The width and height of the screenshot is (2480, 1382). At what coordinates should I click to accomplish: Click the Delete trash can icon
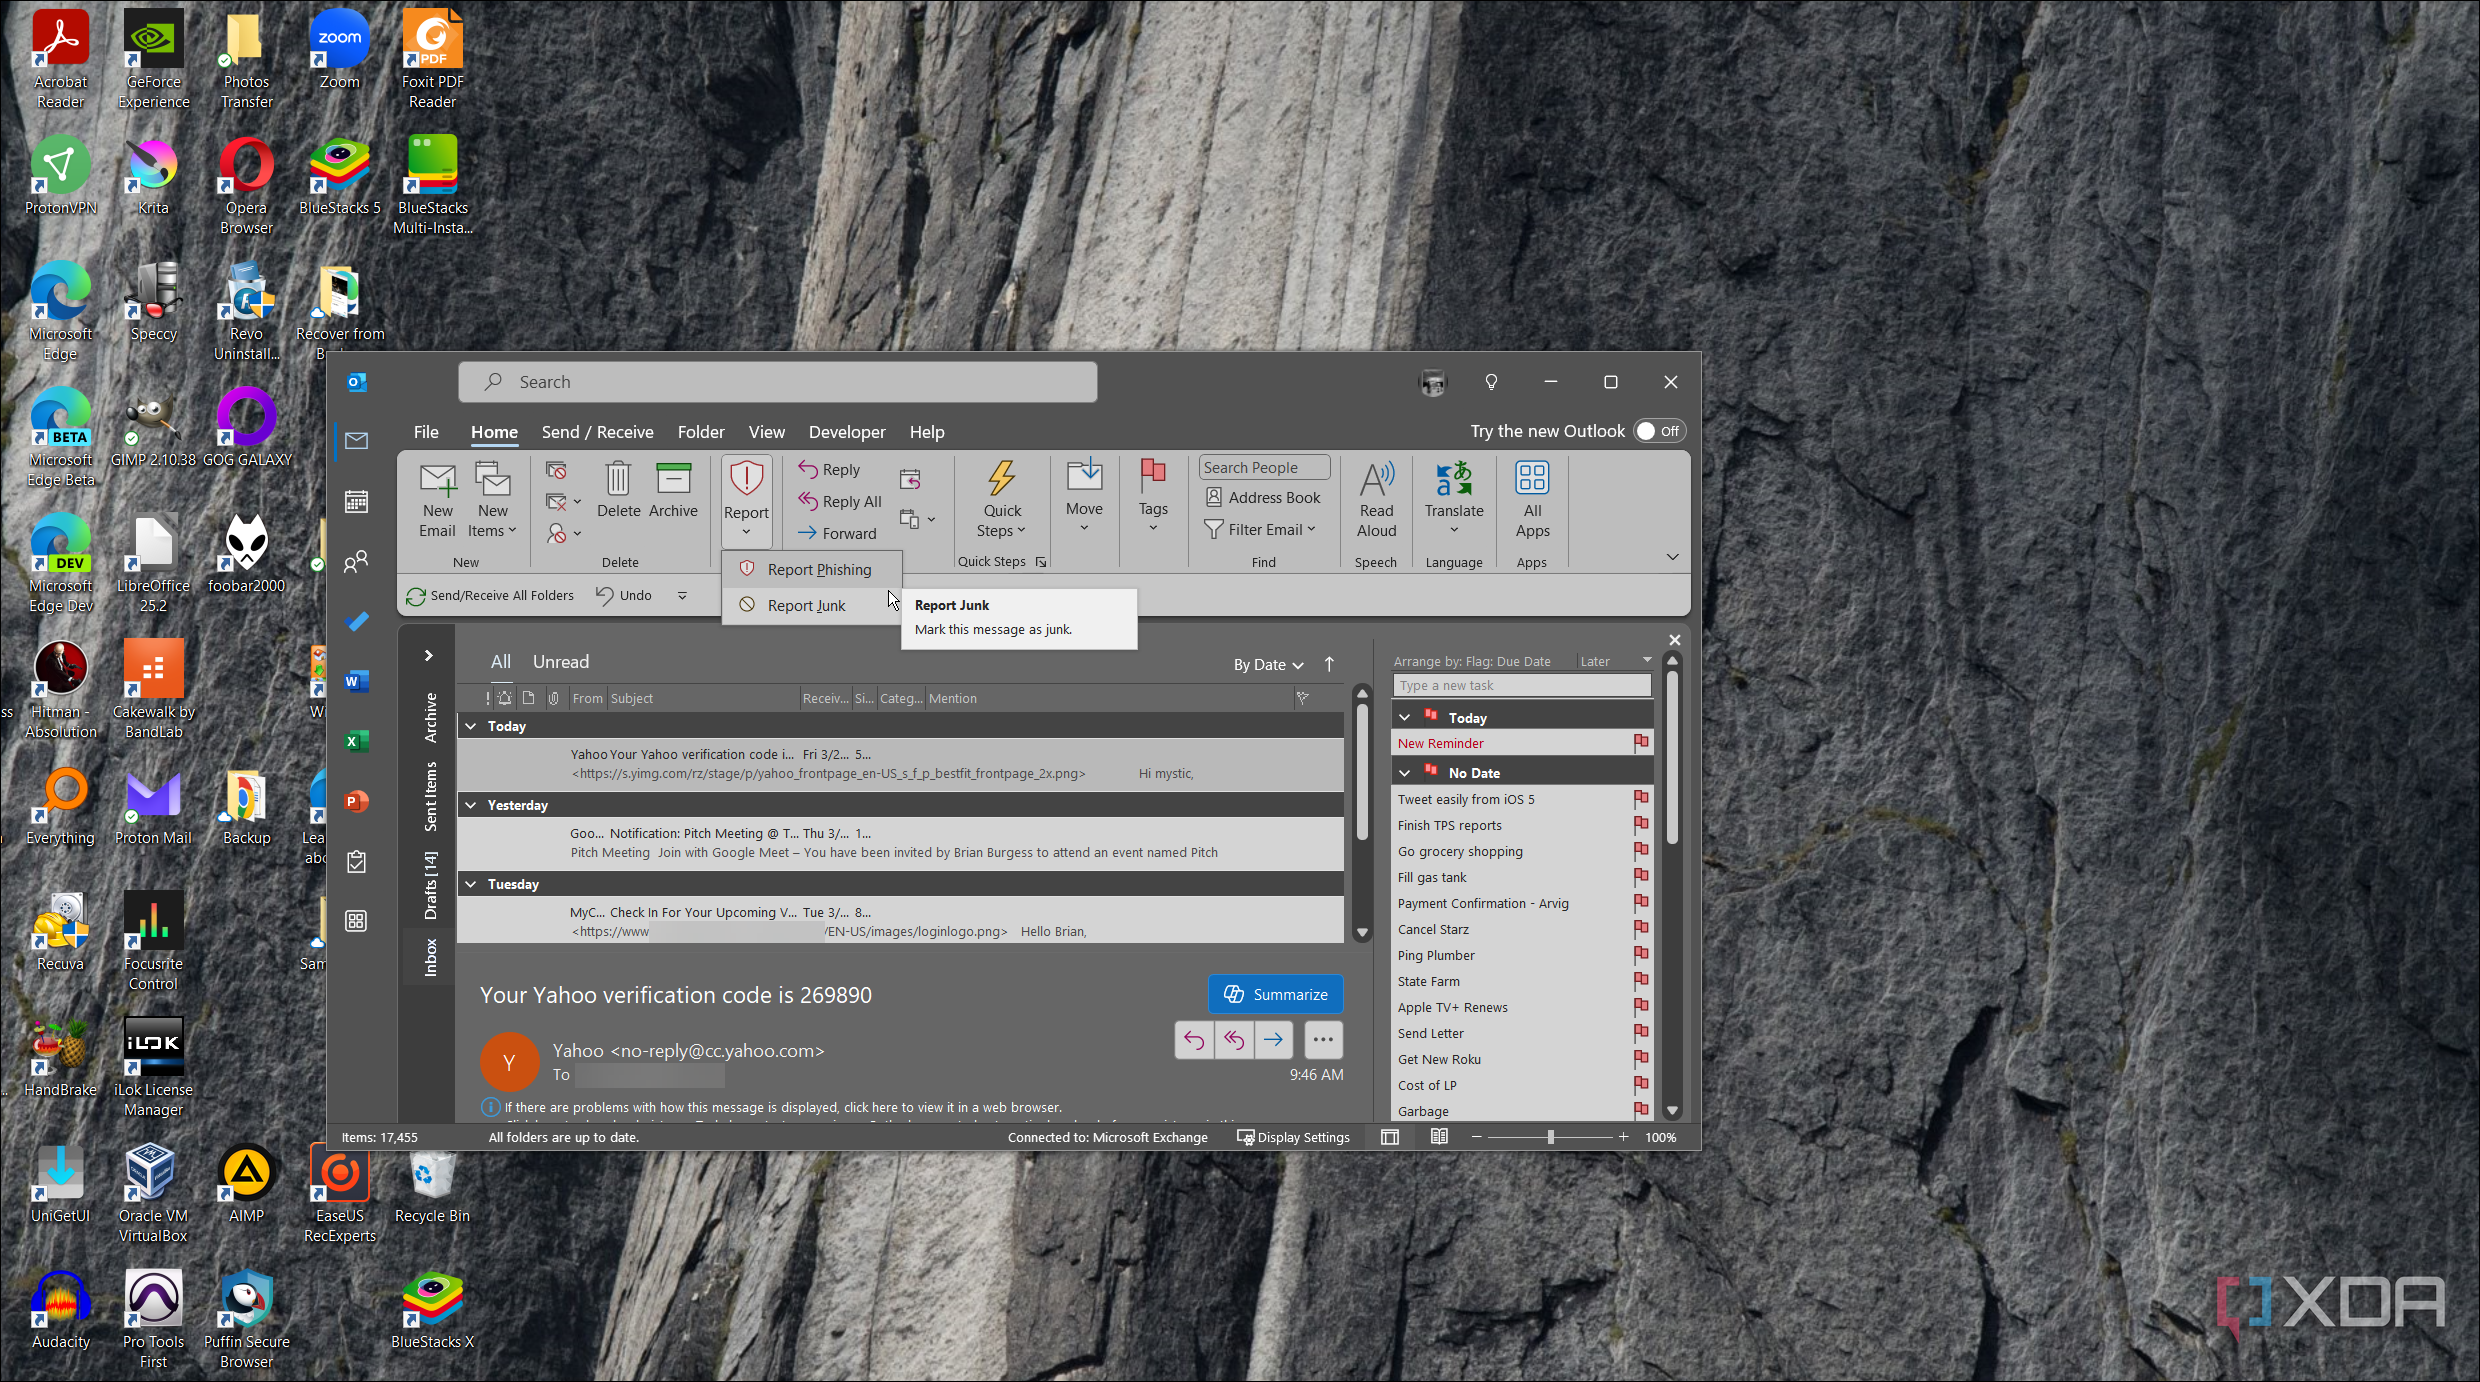click(x=618, y=479)
